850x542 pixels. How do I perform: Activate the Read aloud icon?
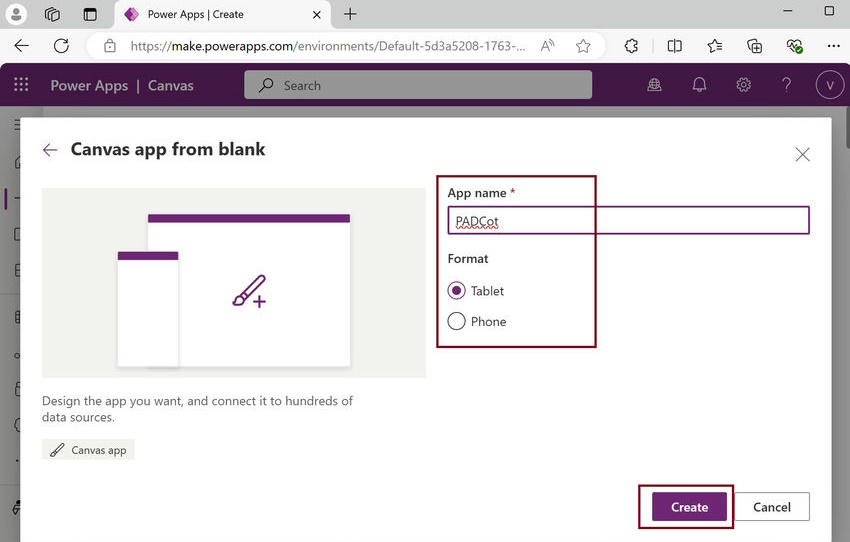click(548, 46)
